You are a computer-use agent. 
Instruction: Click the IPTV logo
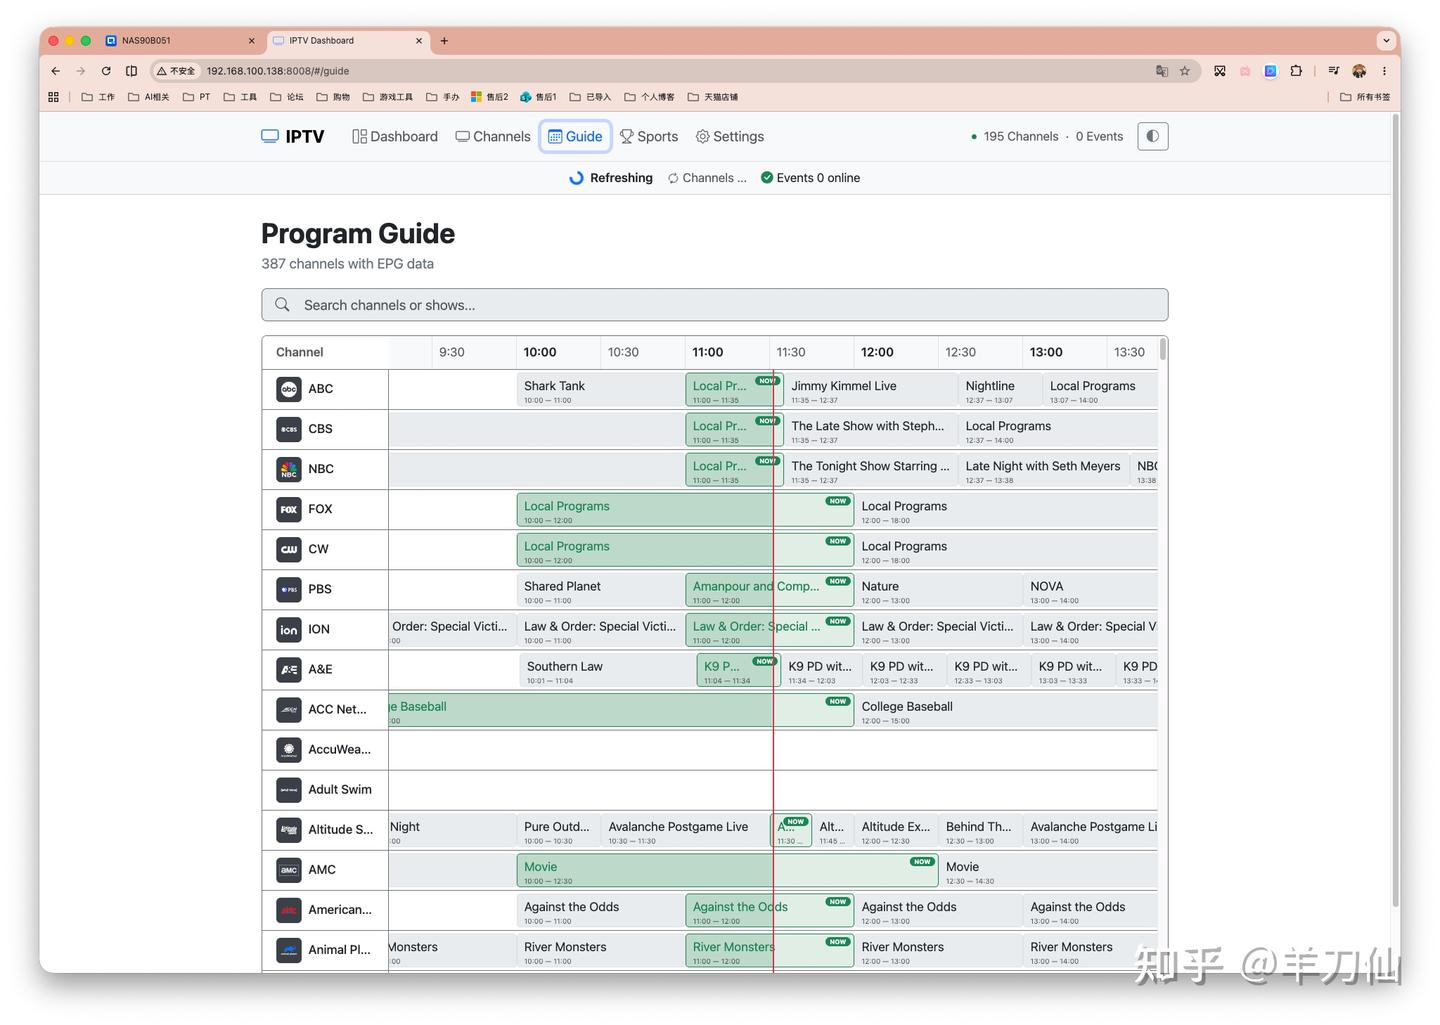(x=293, y=136)
